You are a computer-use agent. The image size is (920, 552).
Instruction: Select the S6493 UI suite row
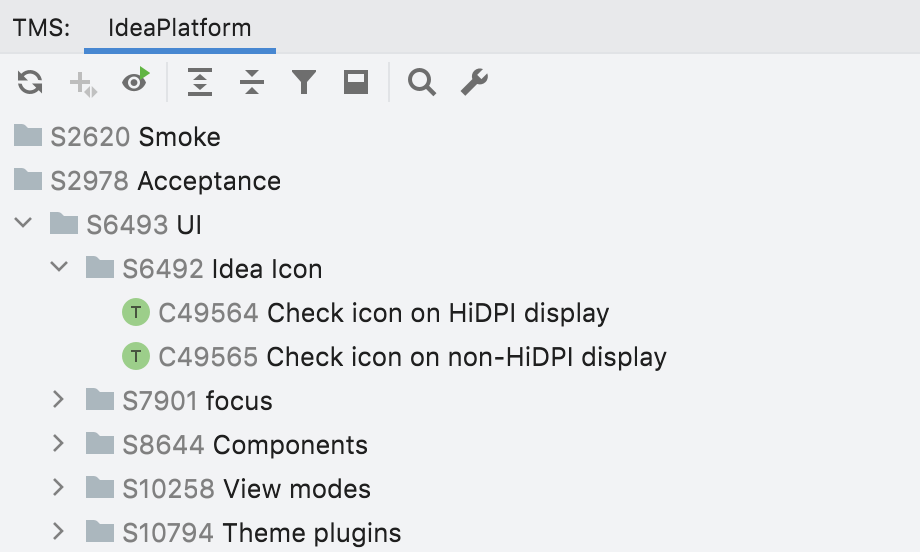[460, 225]
